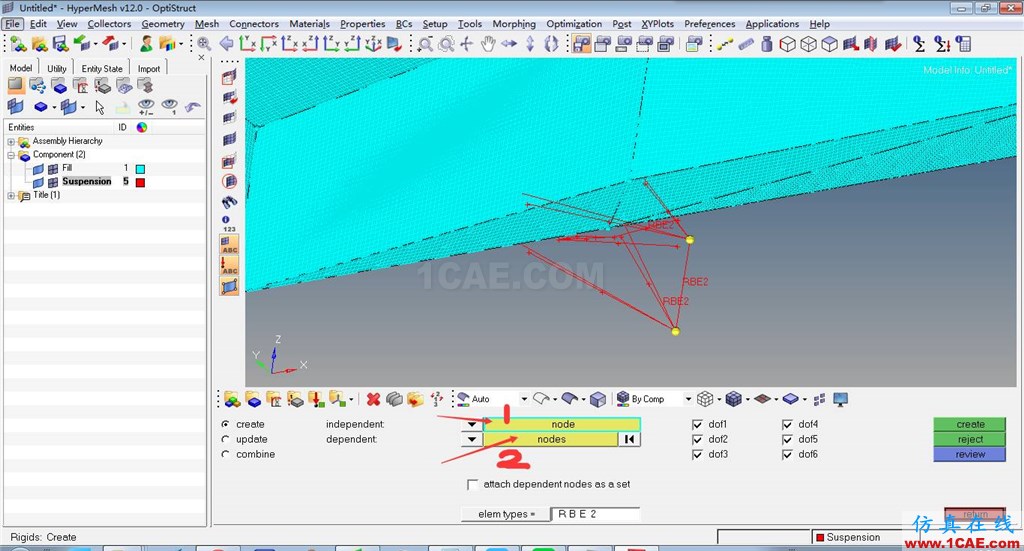Viewport: 1024px width, 551px height.
Task: Collapse the Component (2) tree node
Action: [x=11, y=155]
